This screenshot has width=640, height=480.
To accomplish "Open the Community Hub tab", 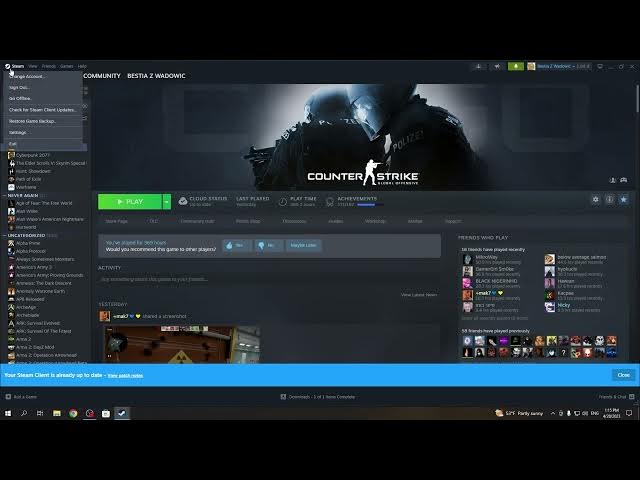I will click(197, 221).
